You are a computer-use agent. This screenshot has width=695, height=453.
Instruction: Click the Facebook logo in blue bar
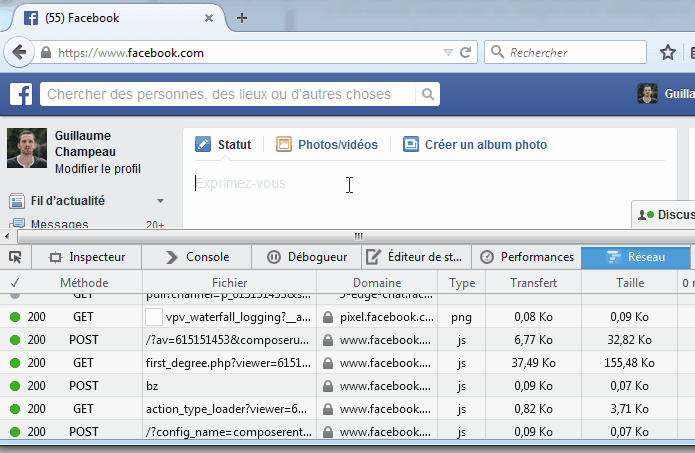(21, 94)
